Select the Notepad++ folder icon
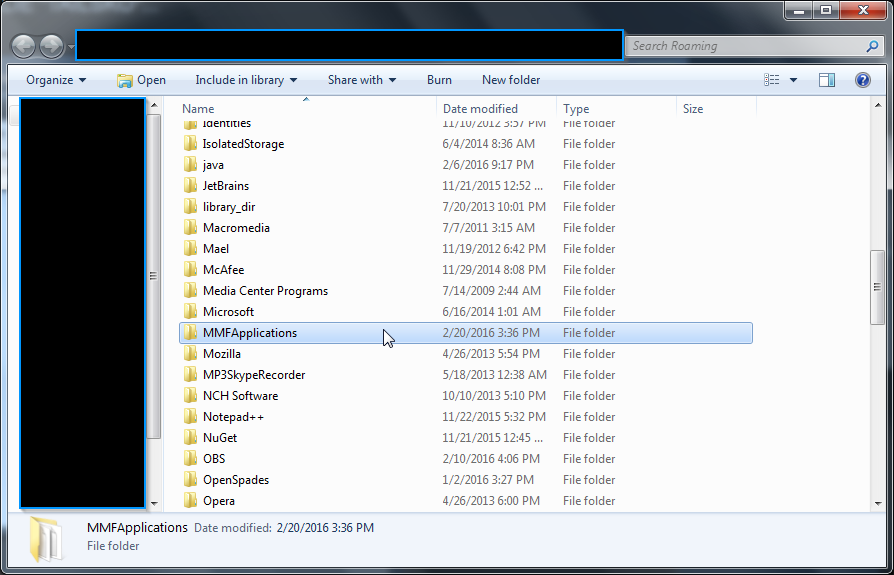 click(190, 417)
